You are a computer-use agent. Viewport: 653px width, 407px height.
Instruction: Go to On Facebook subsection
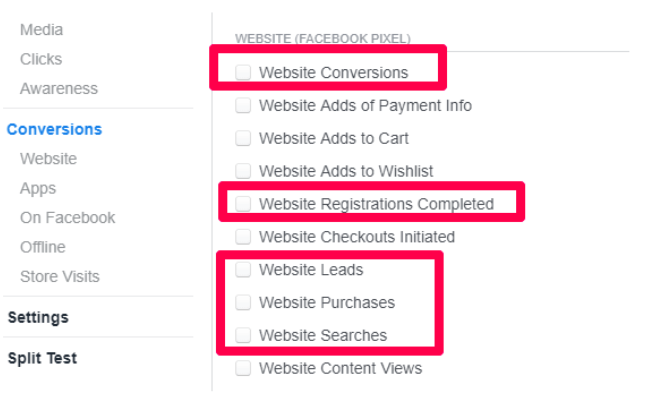[67, 217]
